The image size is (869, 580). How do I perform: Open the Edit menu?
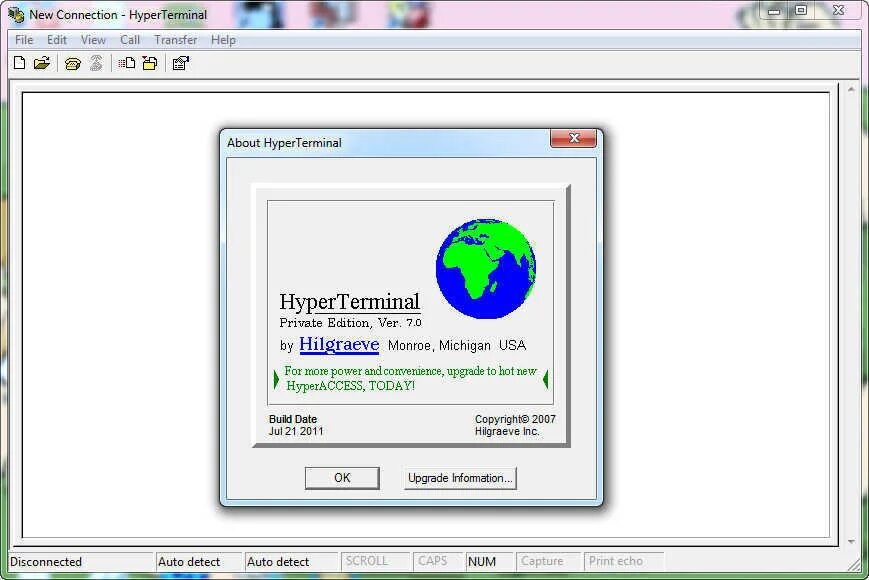[57, 40]
